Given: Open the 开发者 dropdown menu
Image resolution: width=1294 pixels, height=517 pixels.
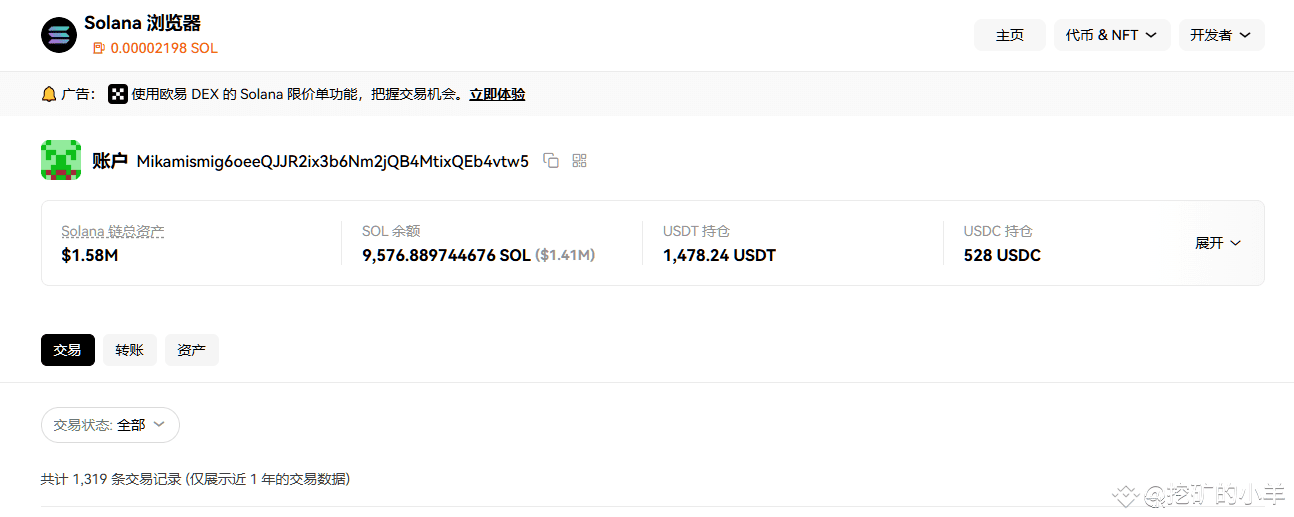Looking at the screenshot, I should tap(1221, 35).
